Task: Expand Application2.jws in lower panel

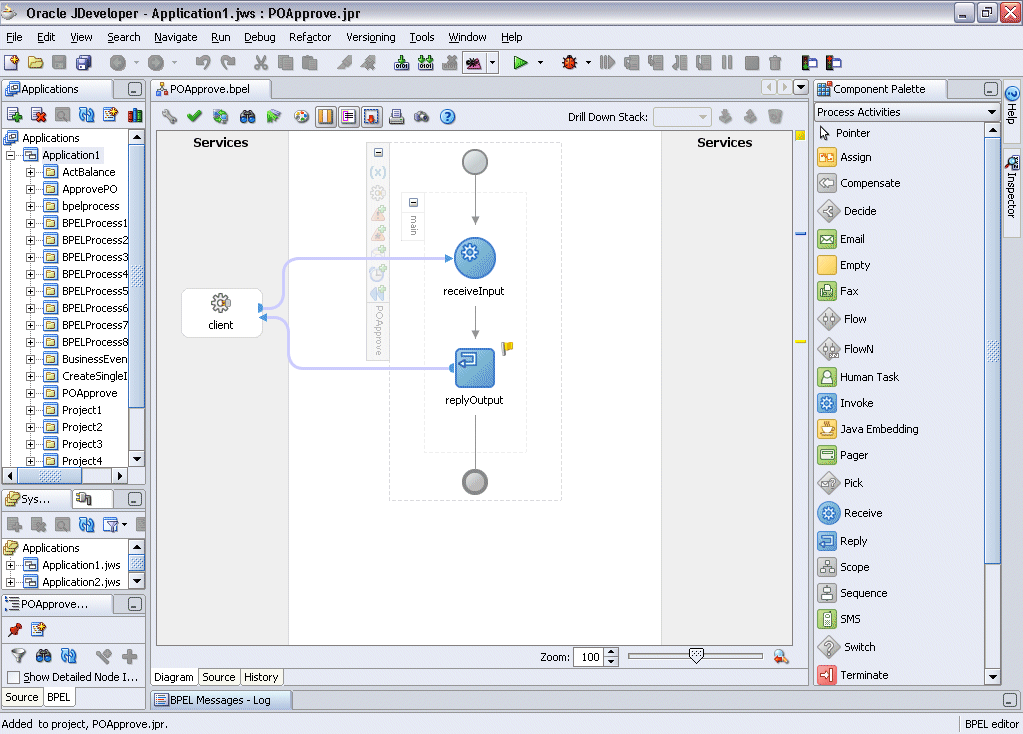Action: [10, 582]
